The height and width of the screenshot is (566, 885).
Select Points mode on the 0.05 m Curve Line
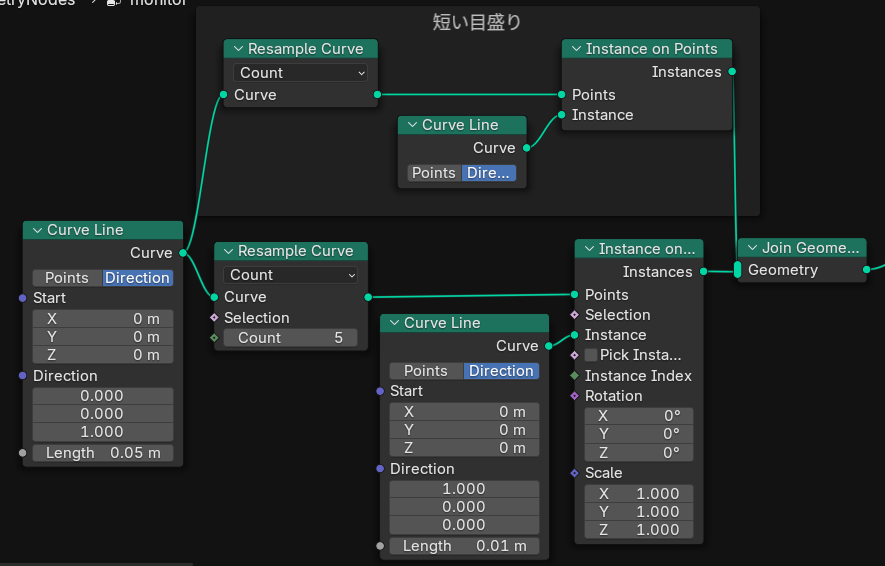coord(67,278)
